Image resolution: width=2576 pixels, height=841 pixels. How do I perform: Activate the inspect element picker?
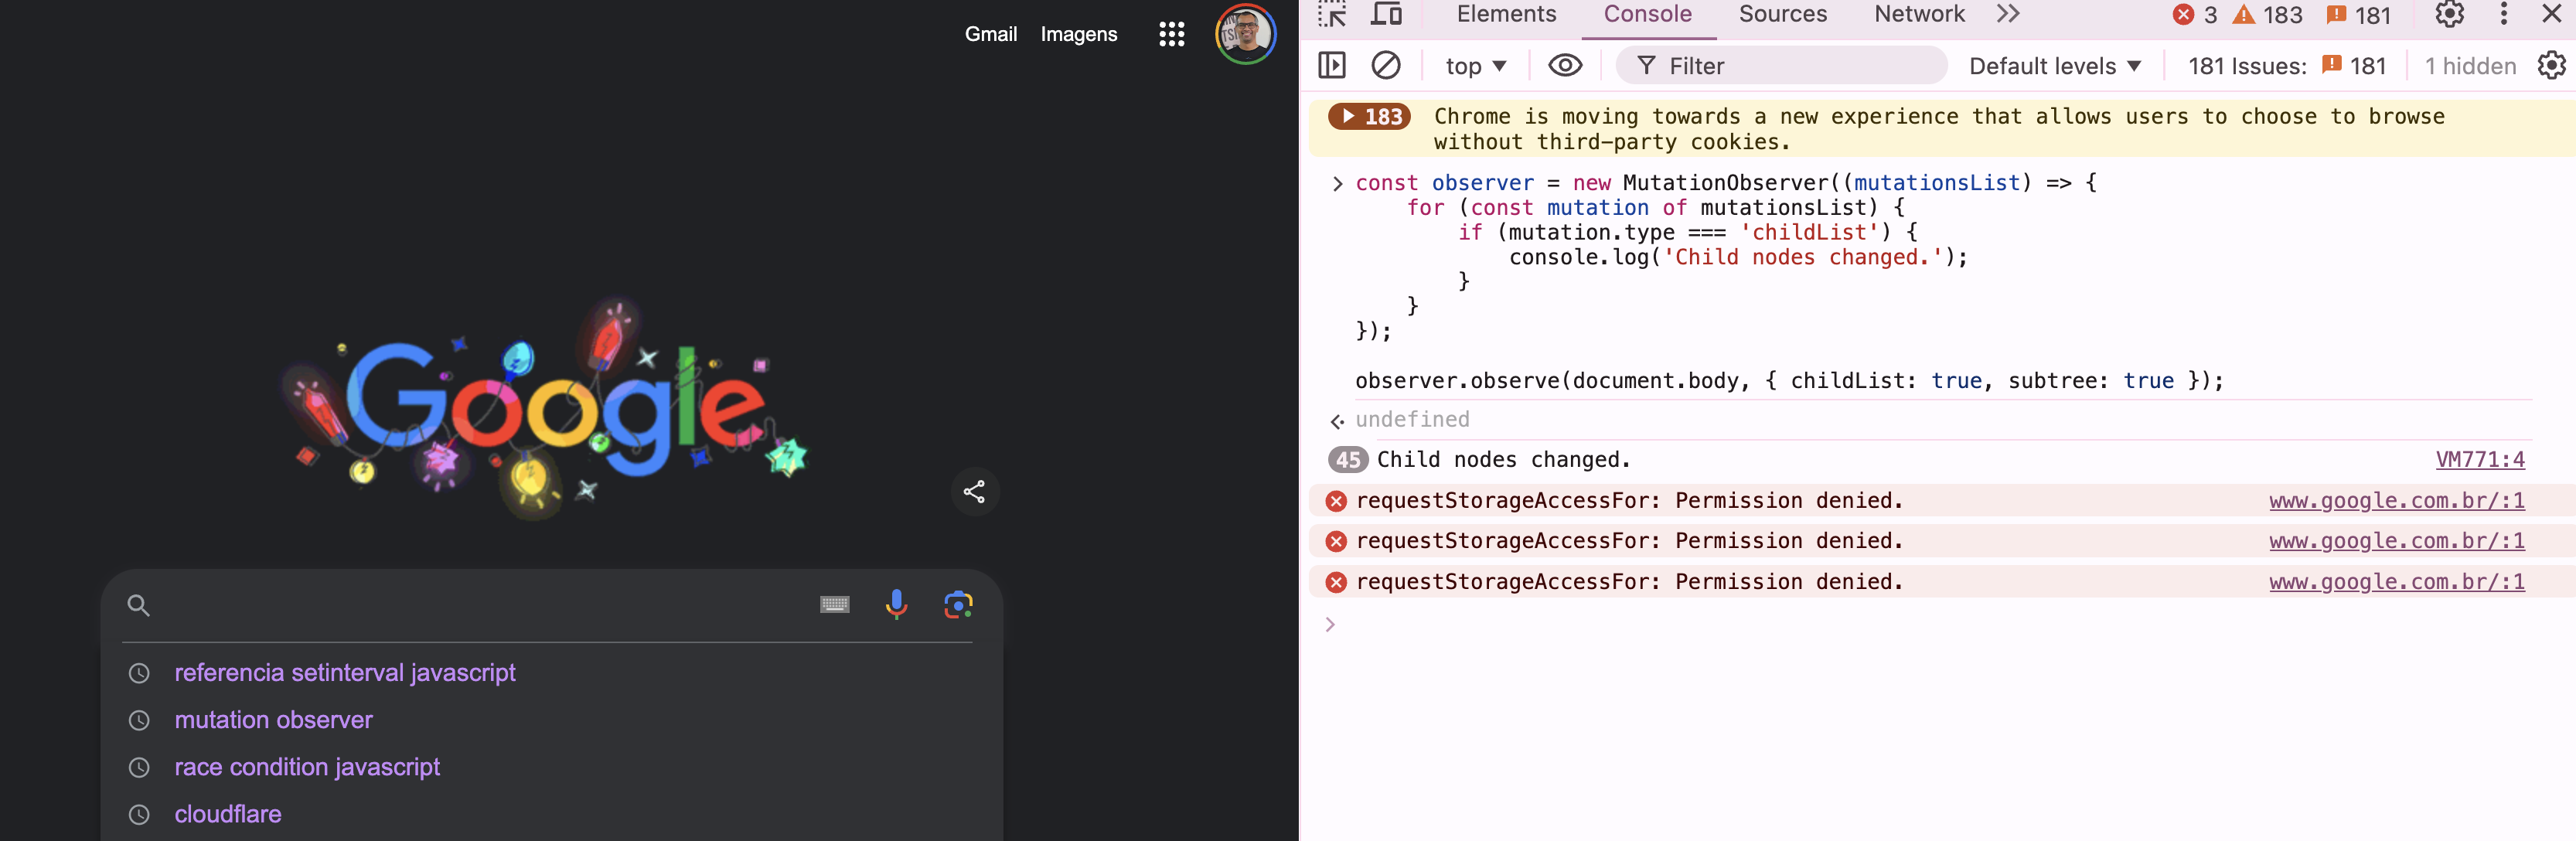click(1332, 14)
